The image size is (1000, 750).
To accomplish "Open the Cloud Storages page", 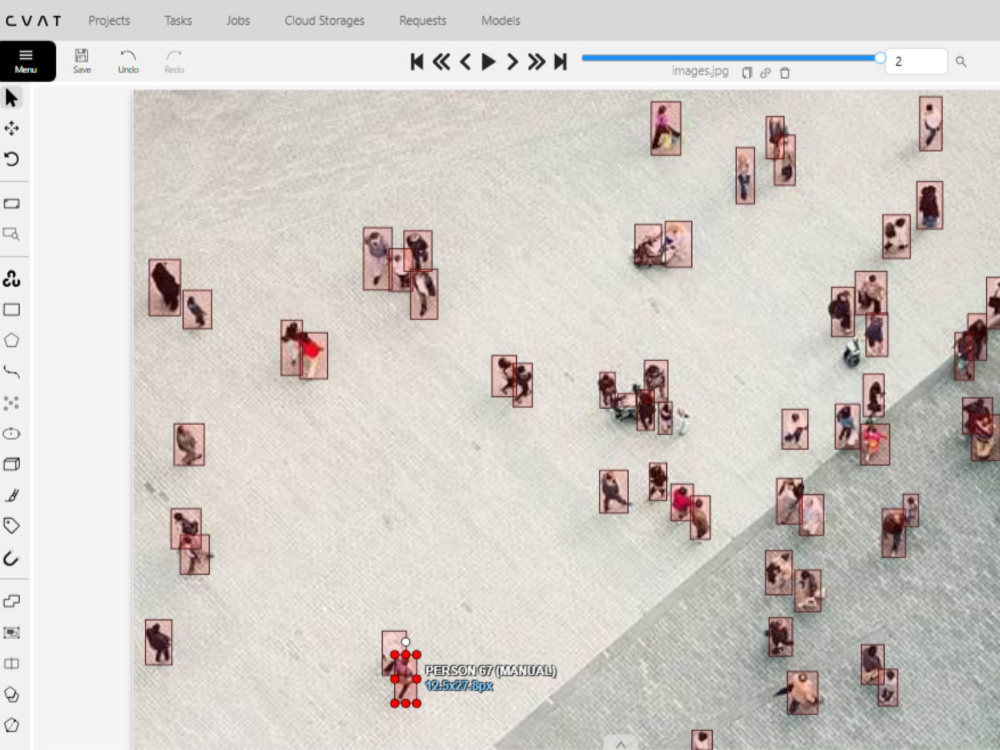I will tap(325, 20).
